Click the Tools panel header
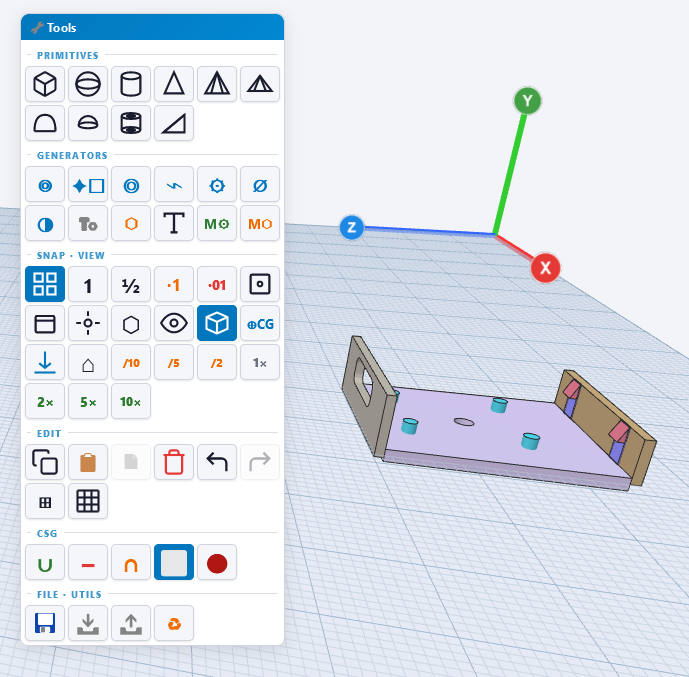The image size is (689, 677). (152, 27)
